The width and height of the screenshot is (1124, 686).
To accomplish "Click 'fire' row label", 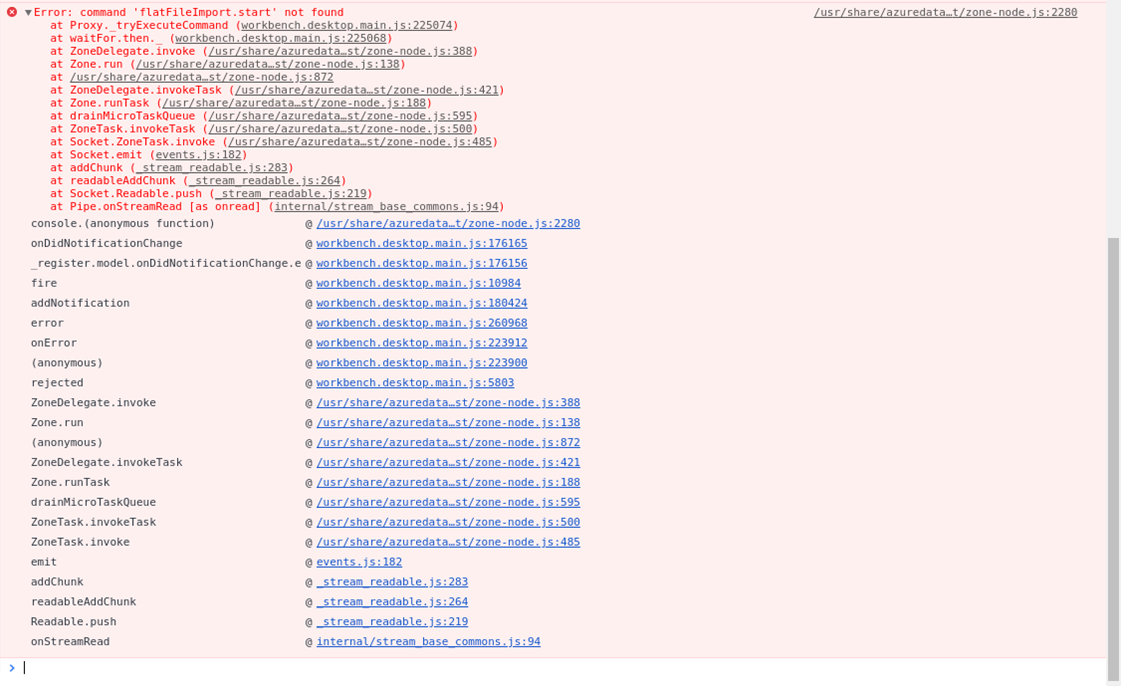I will [44, 283].
